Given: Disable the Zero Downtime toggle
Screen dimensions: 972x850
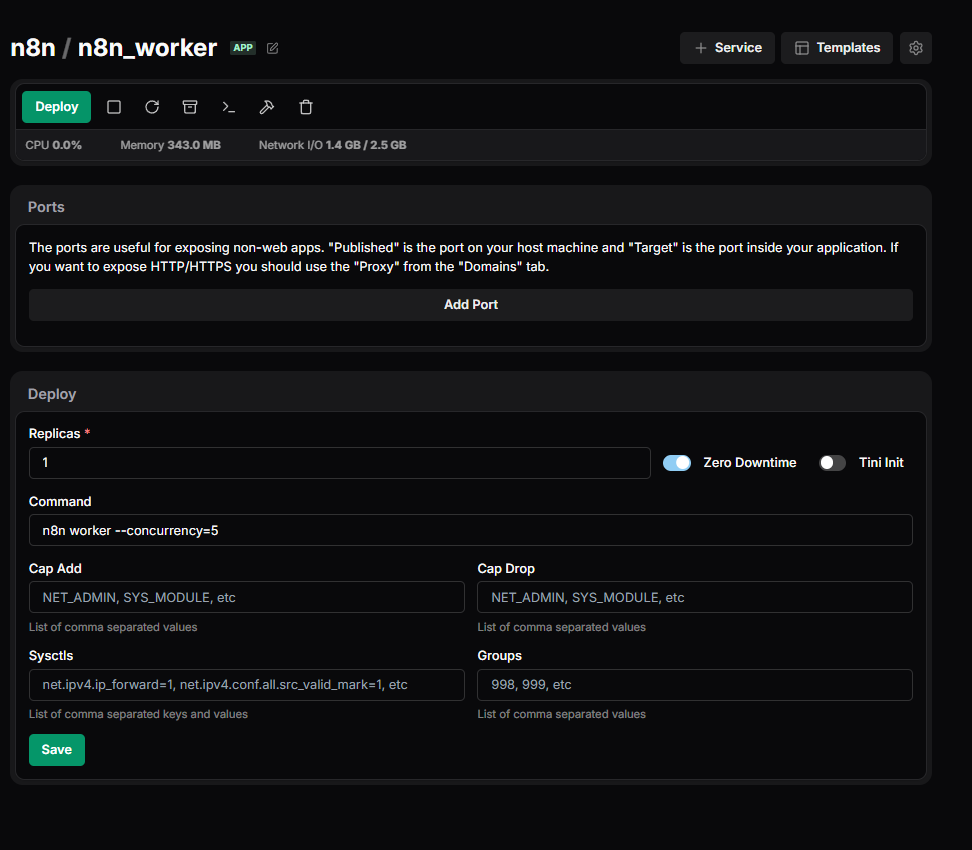Looking at the screenshot, I should click(x=677, y=463).
